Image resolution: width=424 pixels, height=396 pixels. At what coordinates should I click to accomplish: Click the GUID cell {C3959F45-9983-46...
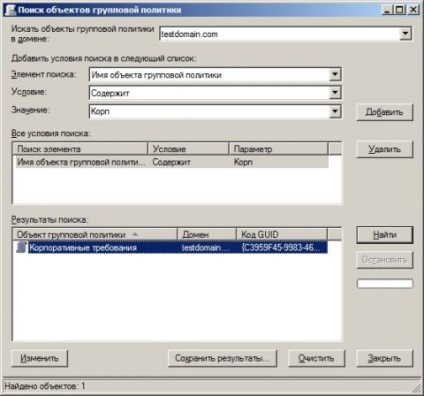(281, 248)
